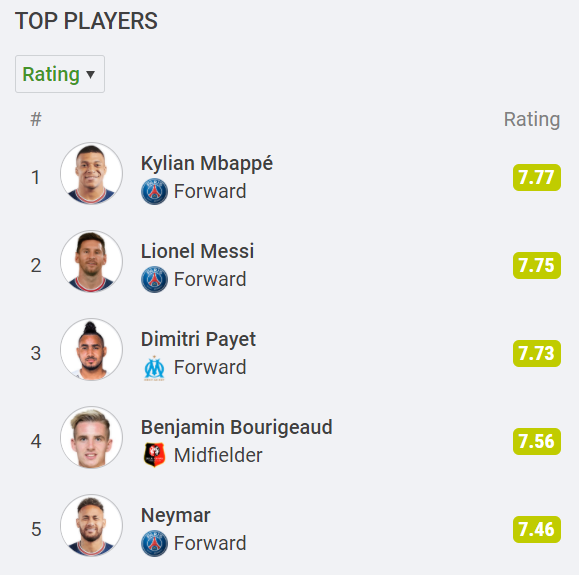This screenshot has width=580, height=575.
Task: Click the 7.56 rating badge
Action: click(537, 441)
